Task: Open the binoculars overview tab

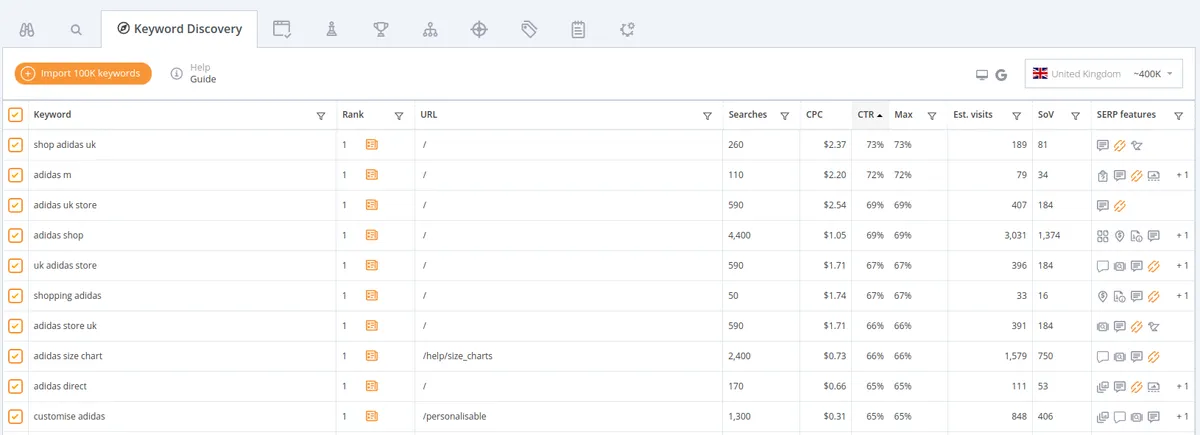Action: point(27,29)
